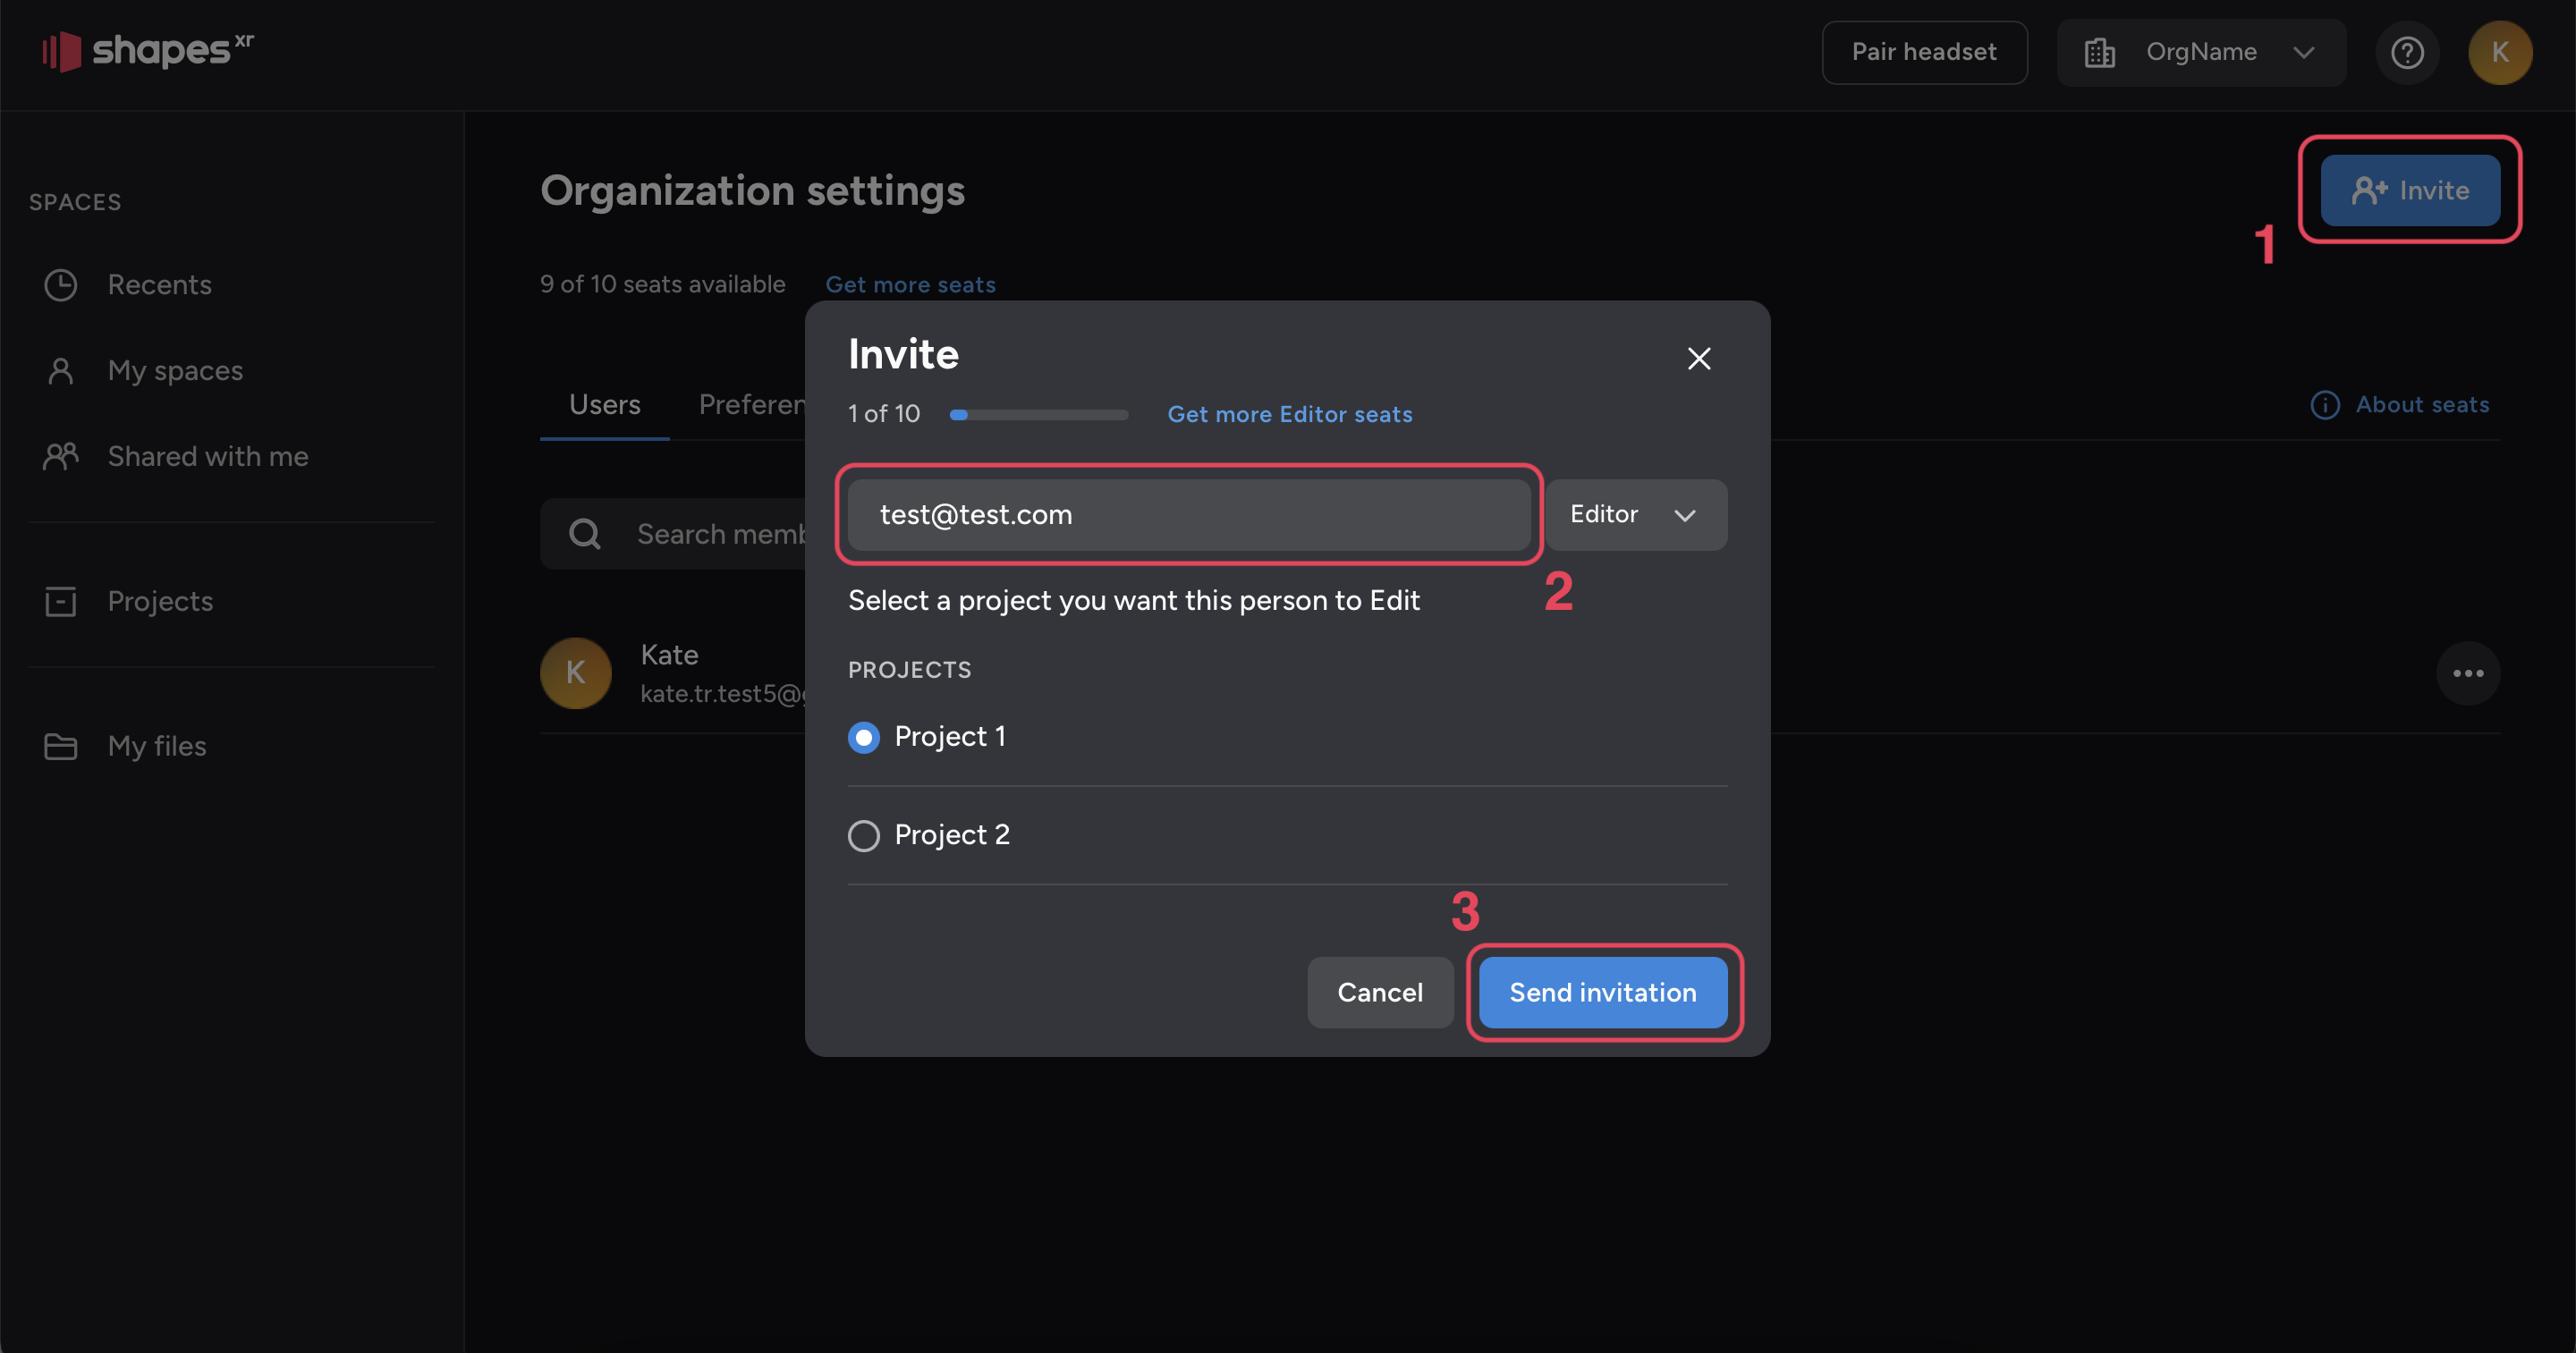Image resolution: width=2576 pixels, height=1353 pixels.
Task: Select the Project 1 radio button
Action: point(864,737)
